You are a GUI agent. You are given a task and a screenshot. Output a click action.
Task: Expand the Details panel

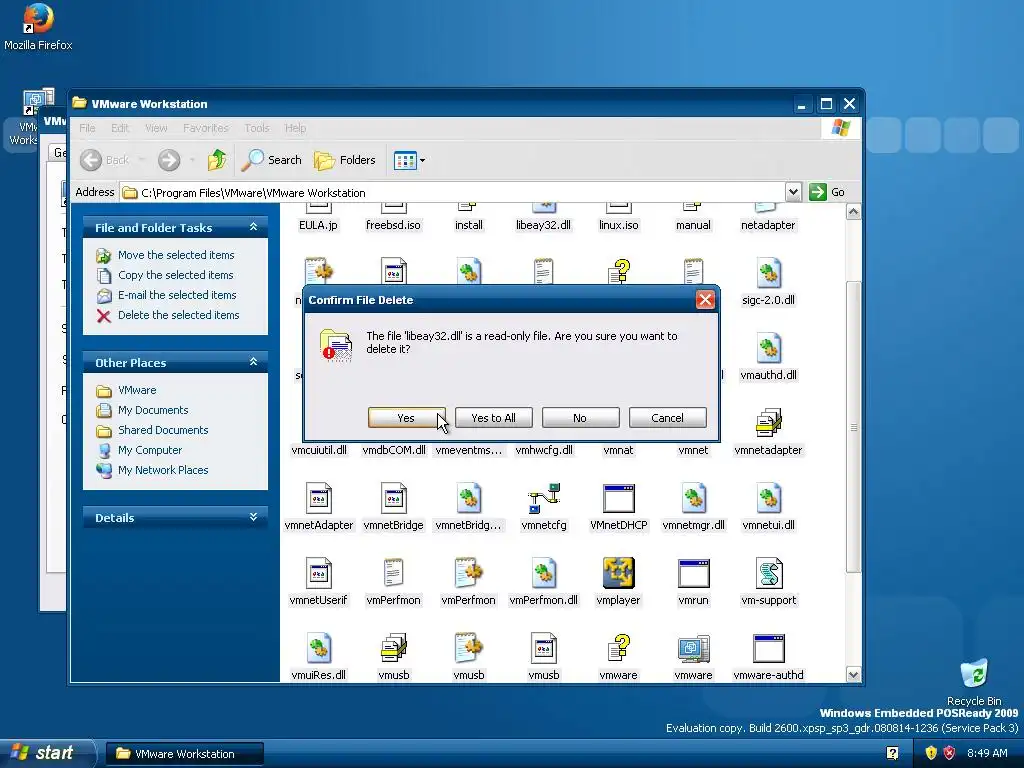click(253, 517)
